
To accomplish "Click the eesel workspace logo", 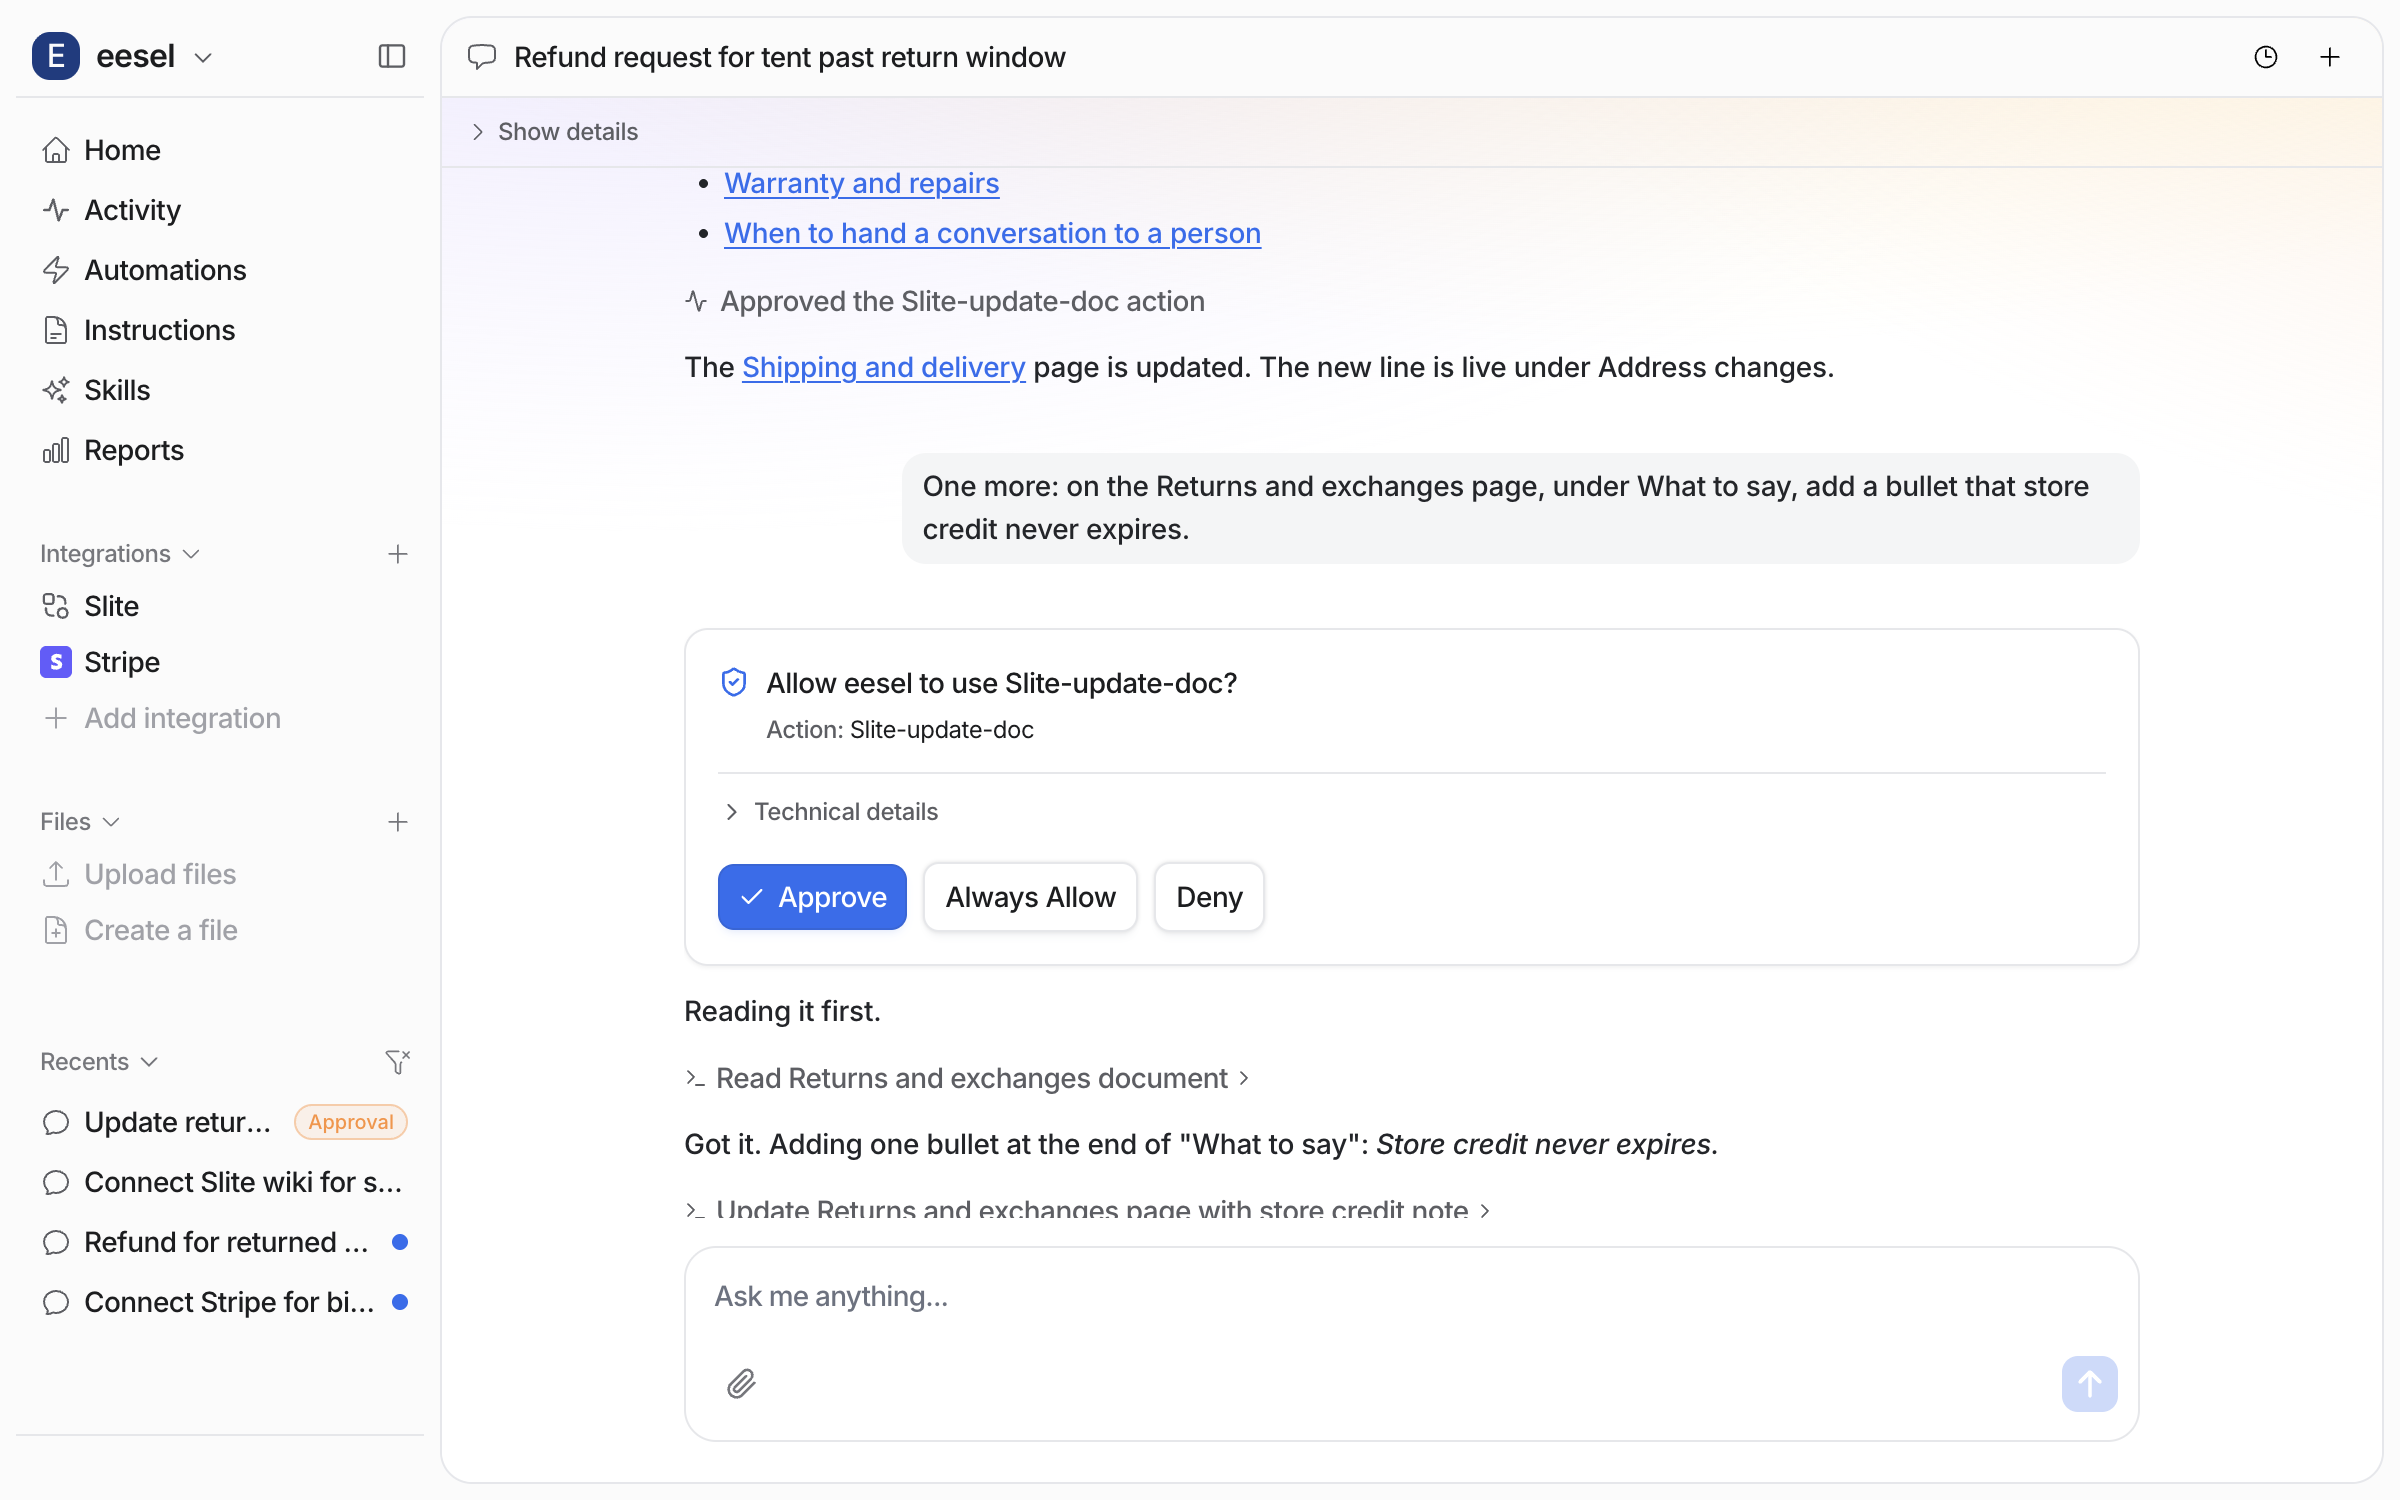I will (x=55, y=56).
